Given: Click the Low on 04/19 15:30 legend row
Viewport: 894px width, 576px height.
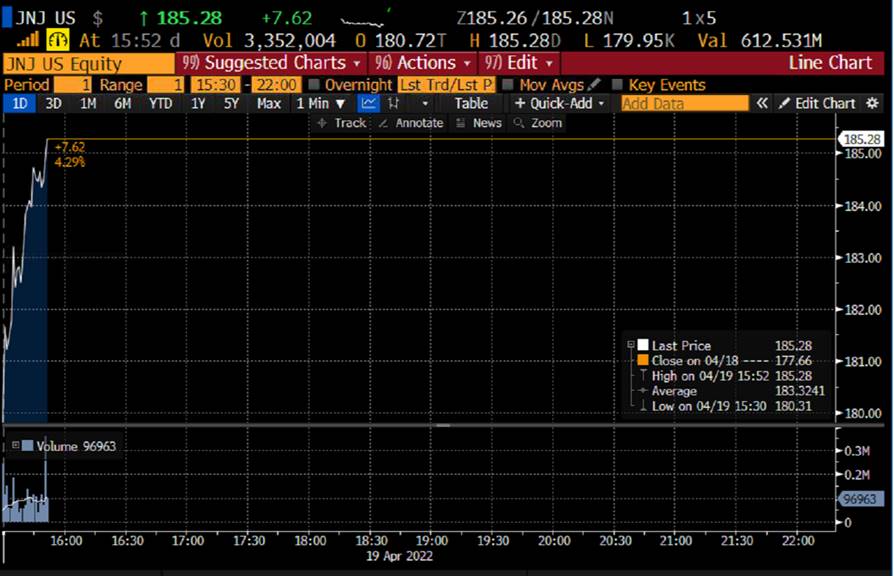Looking at the screenshot, I should 727,405.
